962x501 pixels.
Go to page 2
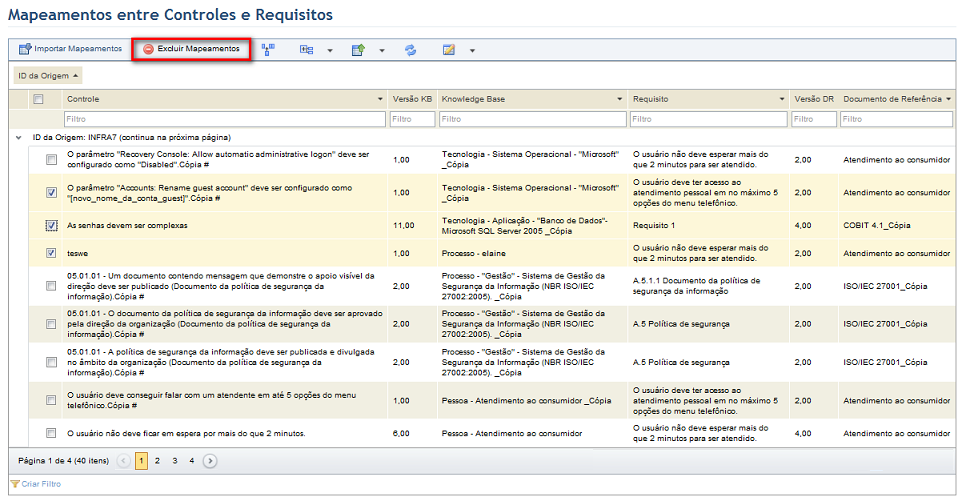point(158,461)
